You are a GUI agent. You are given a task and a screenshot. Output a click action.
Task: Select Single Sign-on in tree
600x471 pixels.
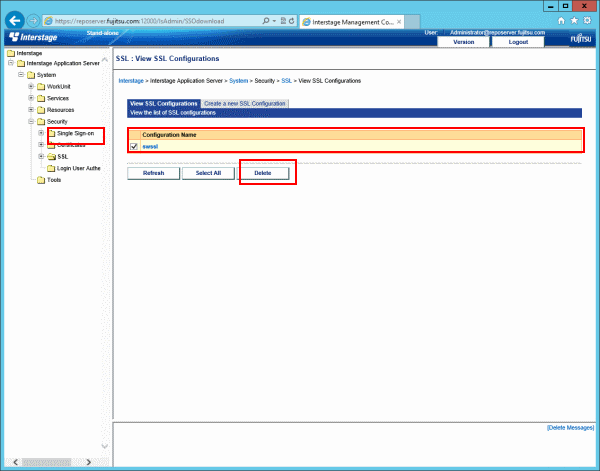pyautogui.click(x=75, y=134)
